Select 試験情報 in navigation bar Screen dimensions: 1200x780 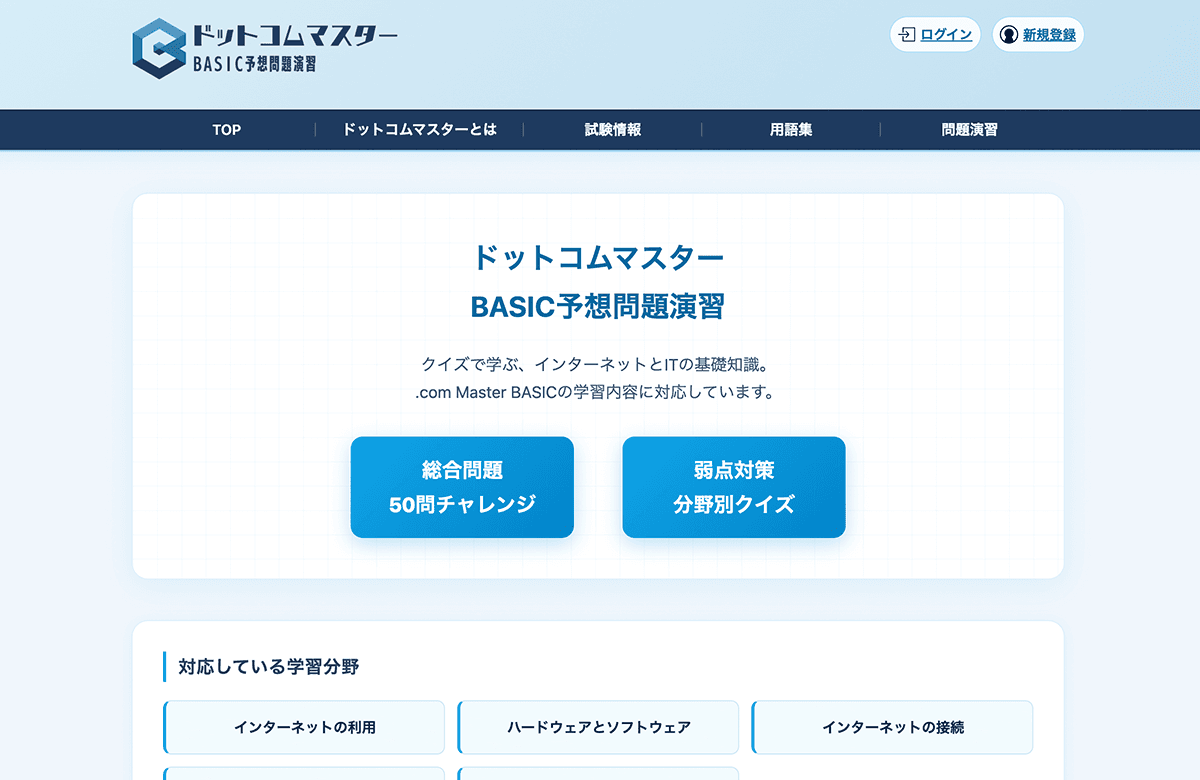pos(613,130)
